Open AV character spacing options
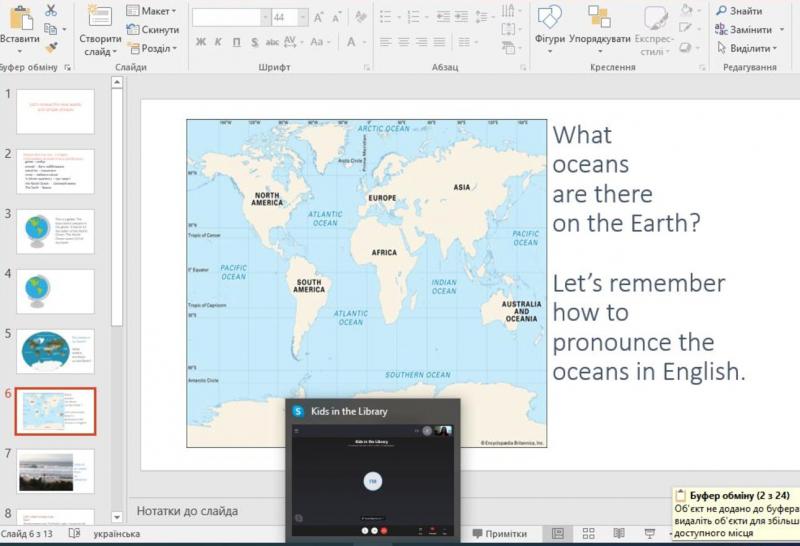Viewport: 800px width, 546px height. 293,42
